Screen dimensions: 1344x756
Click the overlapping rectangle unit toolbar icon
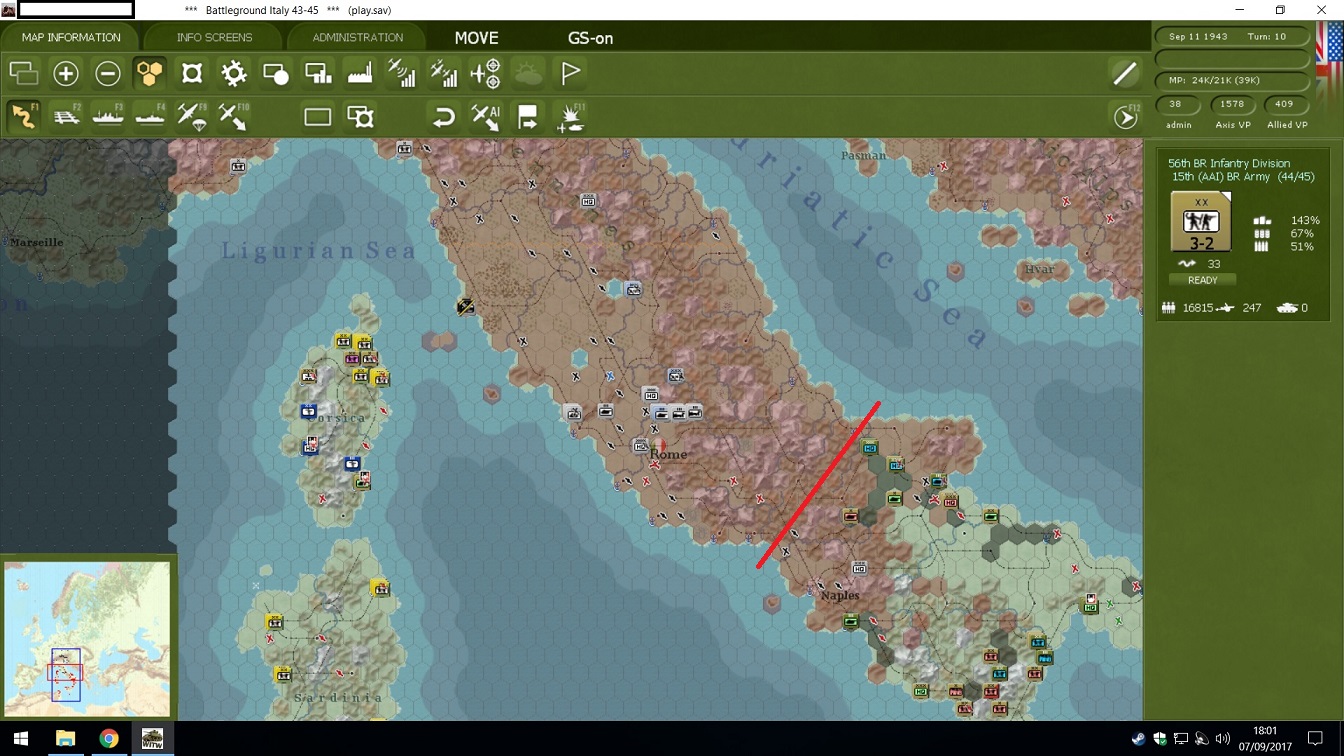click(x=360, y=117)
